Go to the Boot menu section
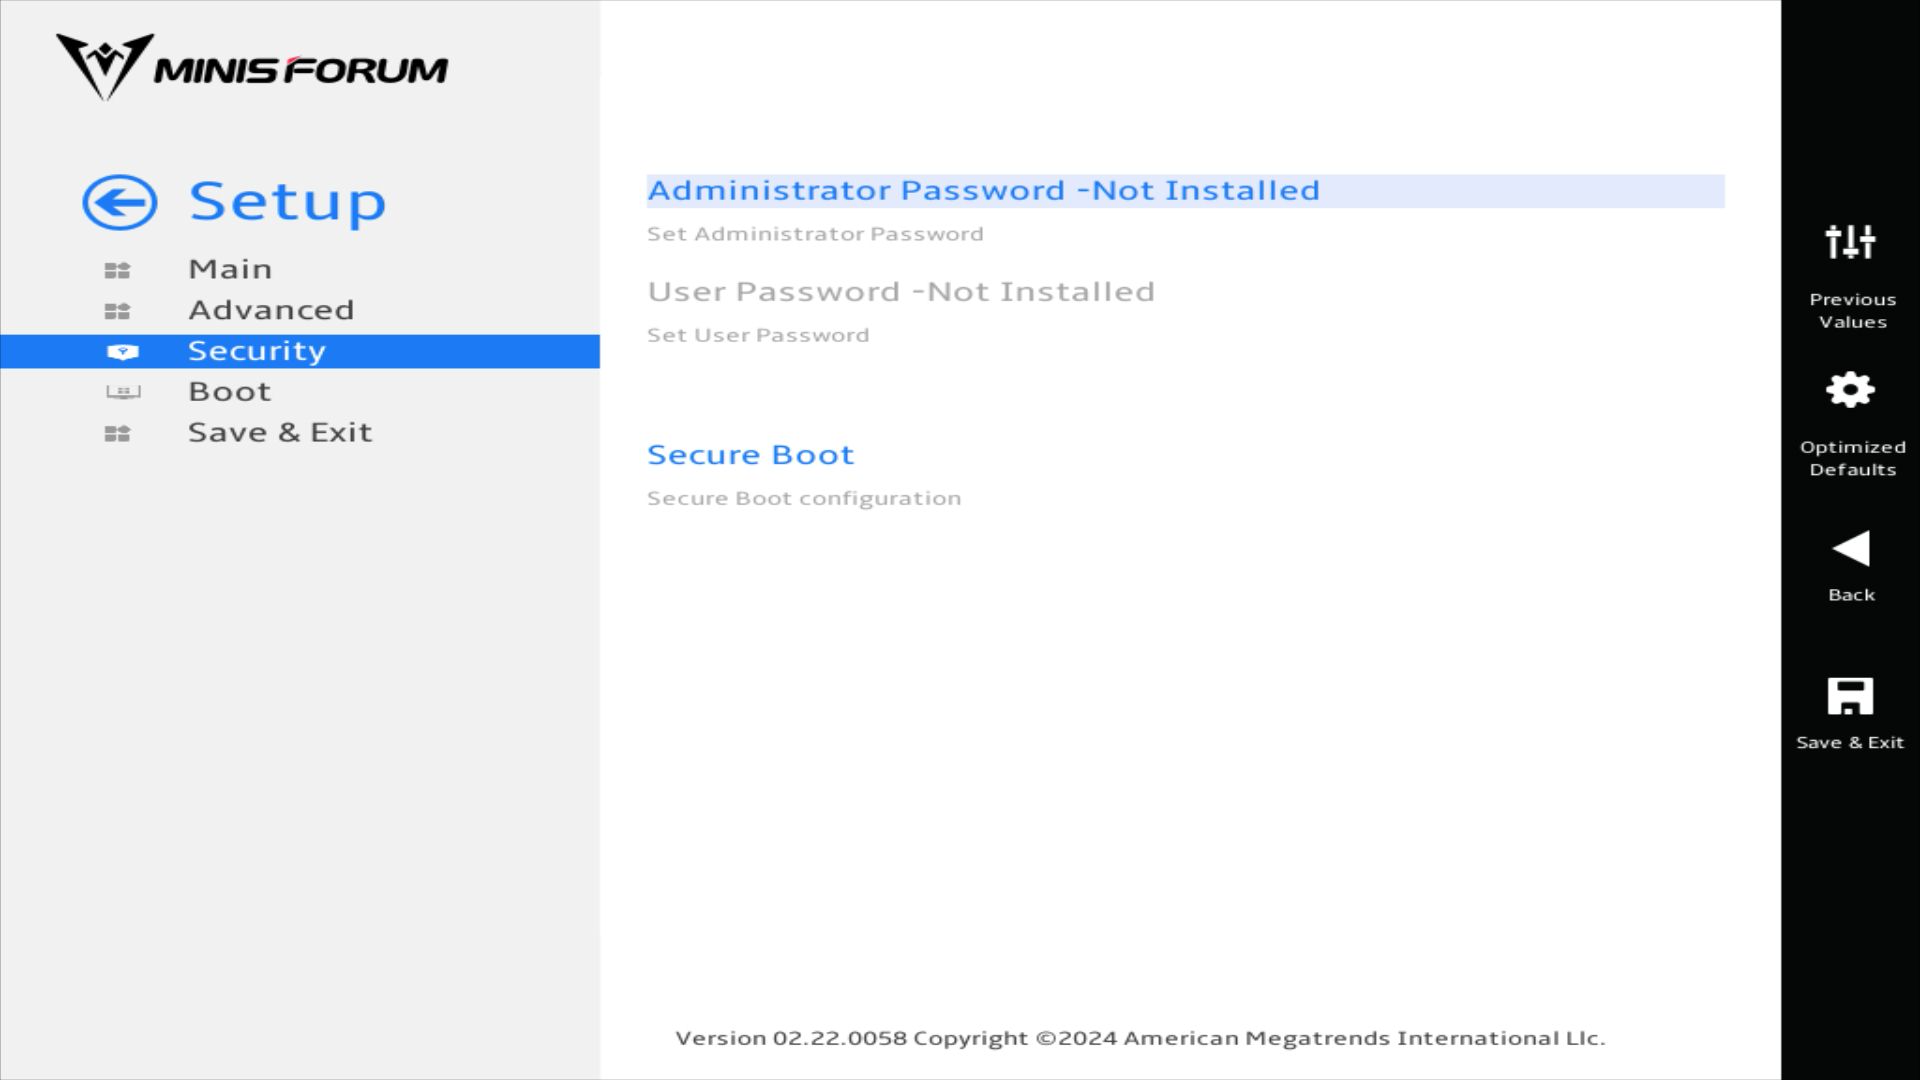 pos(230,392)
